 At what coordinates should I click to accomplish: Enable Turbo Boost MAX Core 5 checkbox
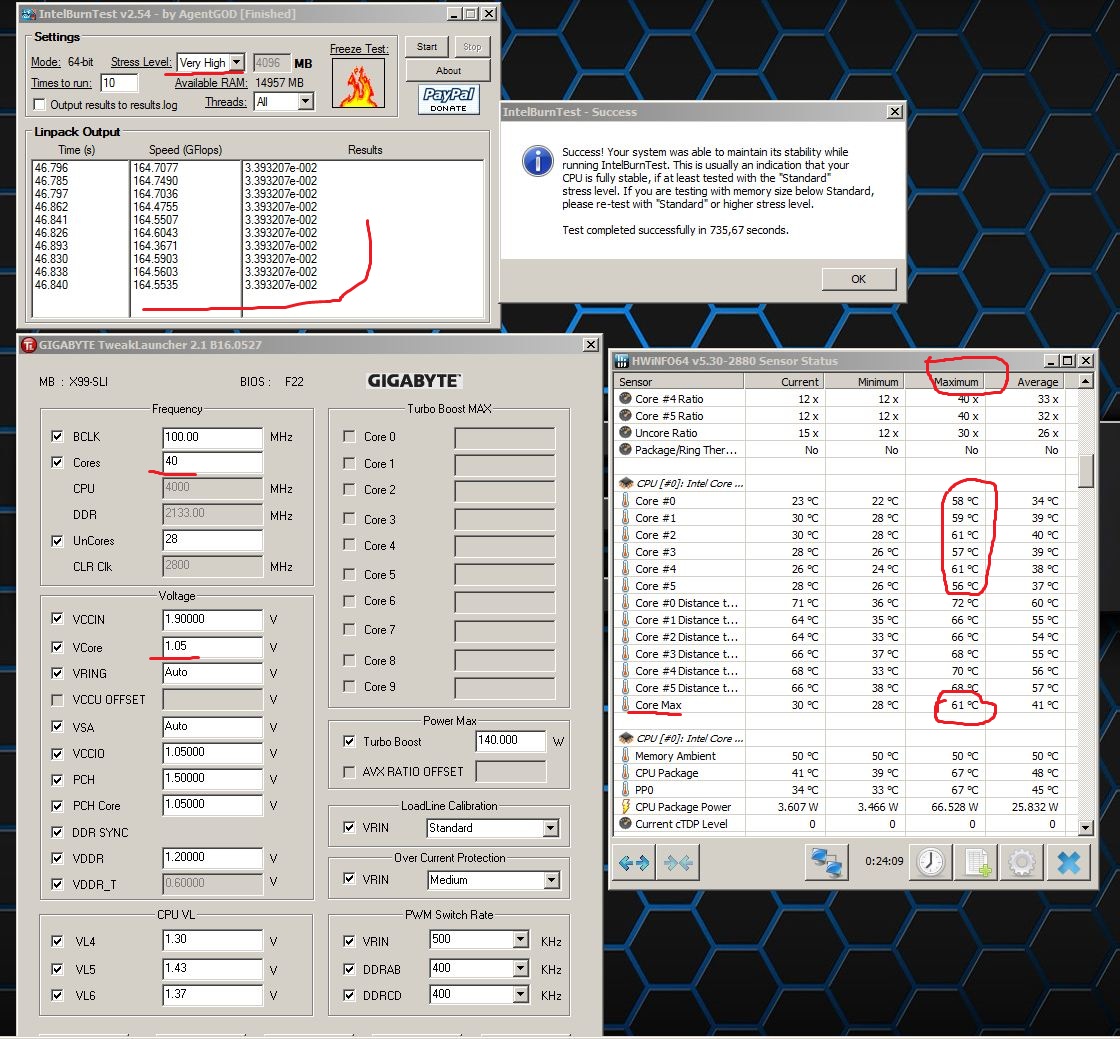[x=349, y=574]
